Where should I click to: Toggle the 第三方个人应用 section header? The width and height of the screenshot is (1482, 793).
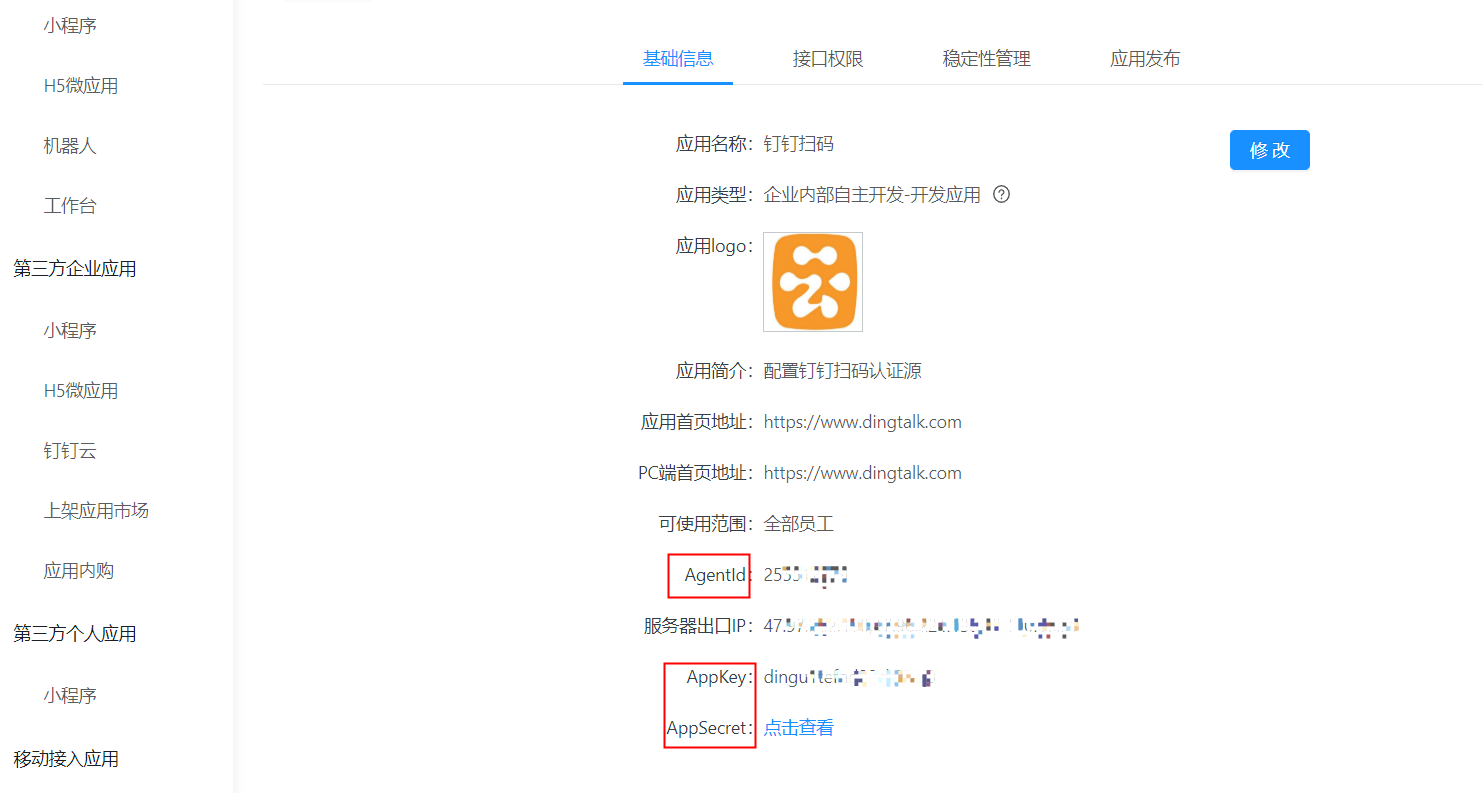pyautogui.click(x=75, y=634)
